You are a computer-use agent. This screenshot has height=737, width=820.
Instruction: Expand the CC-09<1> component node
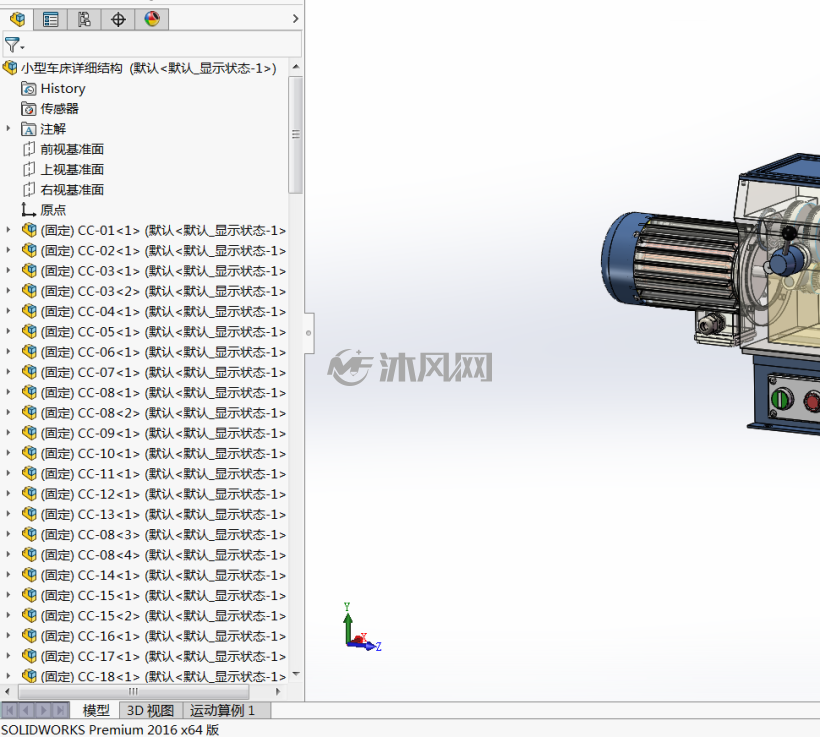coord(8,433)
